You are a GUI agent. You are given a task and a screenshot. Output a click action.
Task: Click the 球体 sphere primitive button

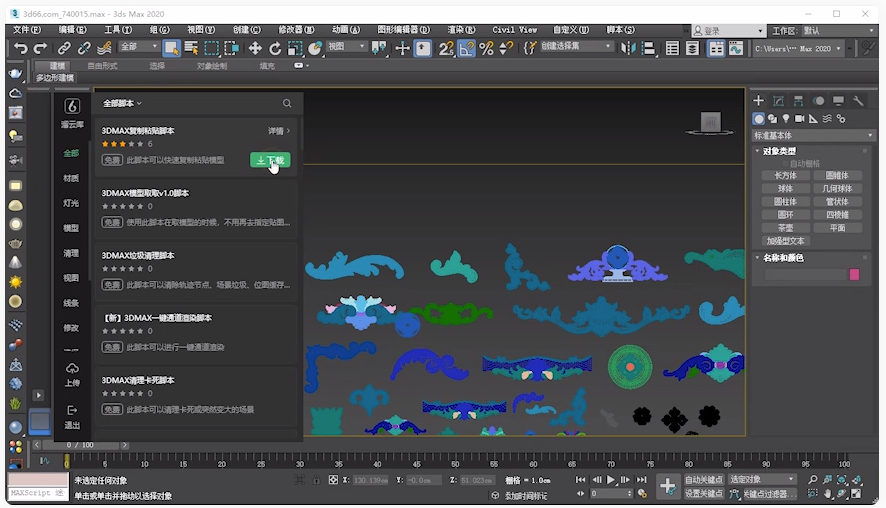coord(785,189)
